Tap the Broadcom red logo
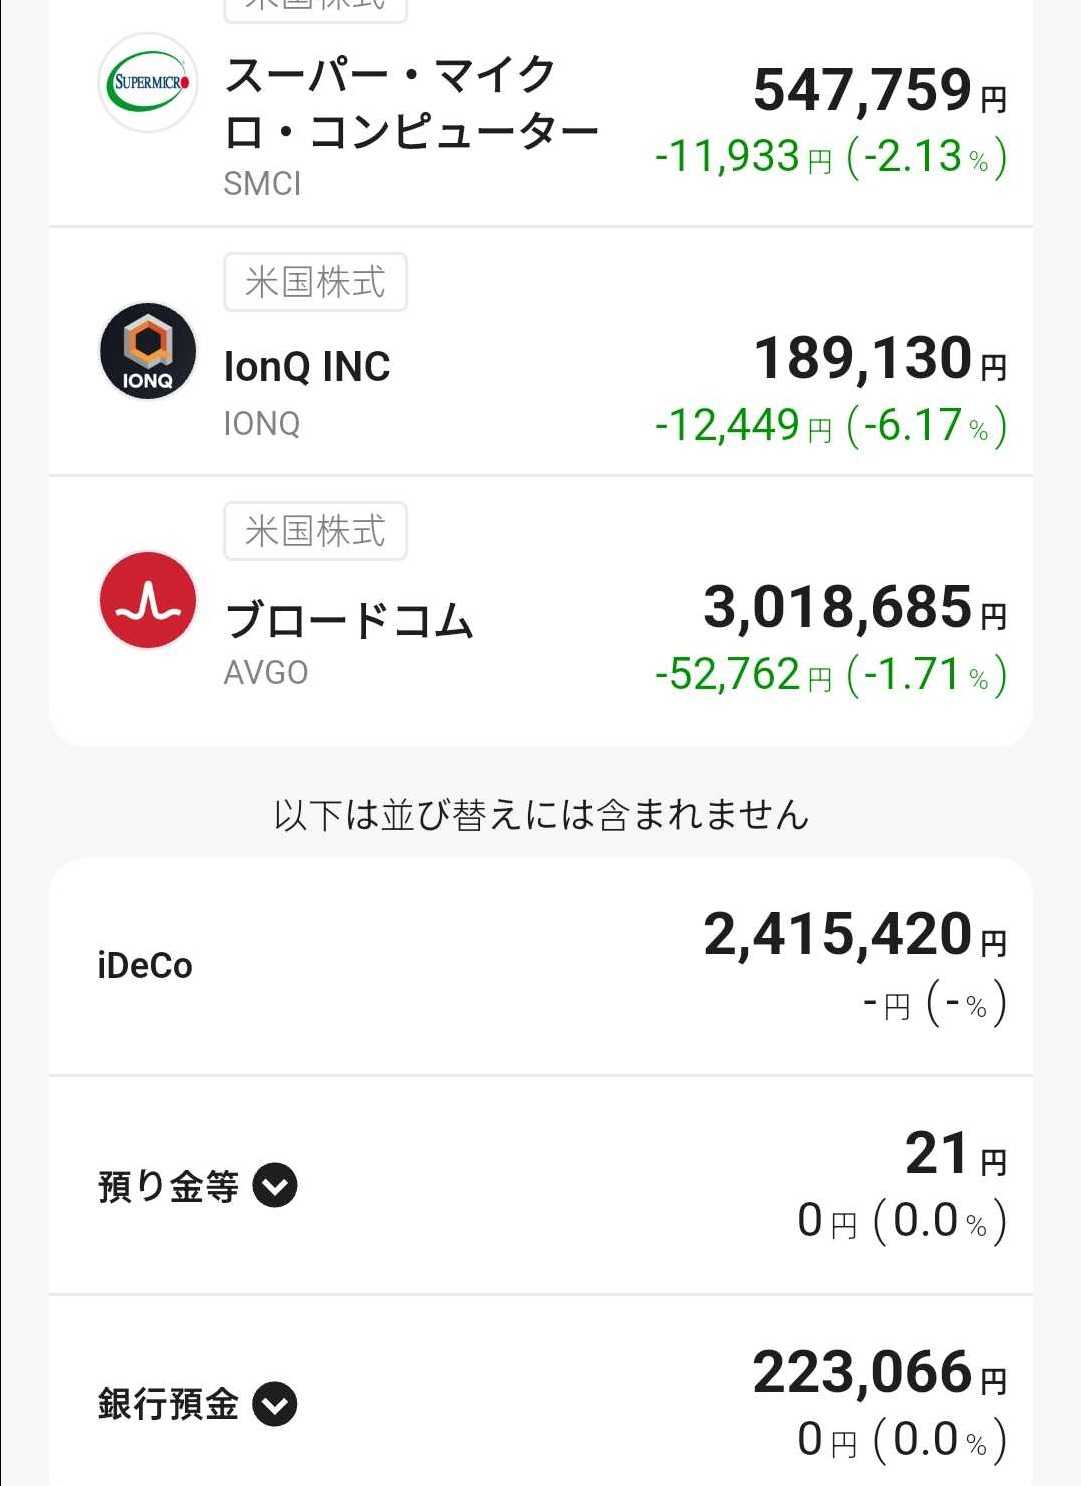 [x=148, y=600]
